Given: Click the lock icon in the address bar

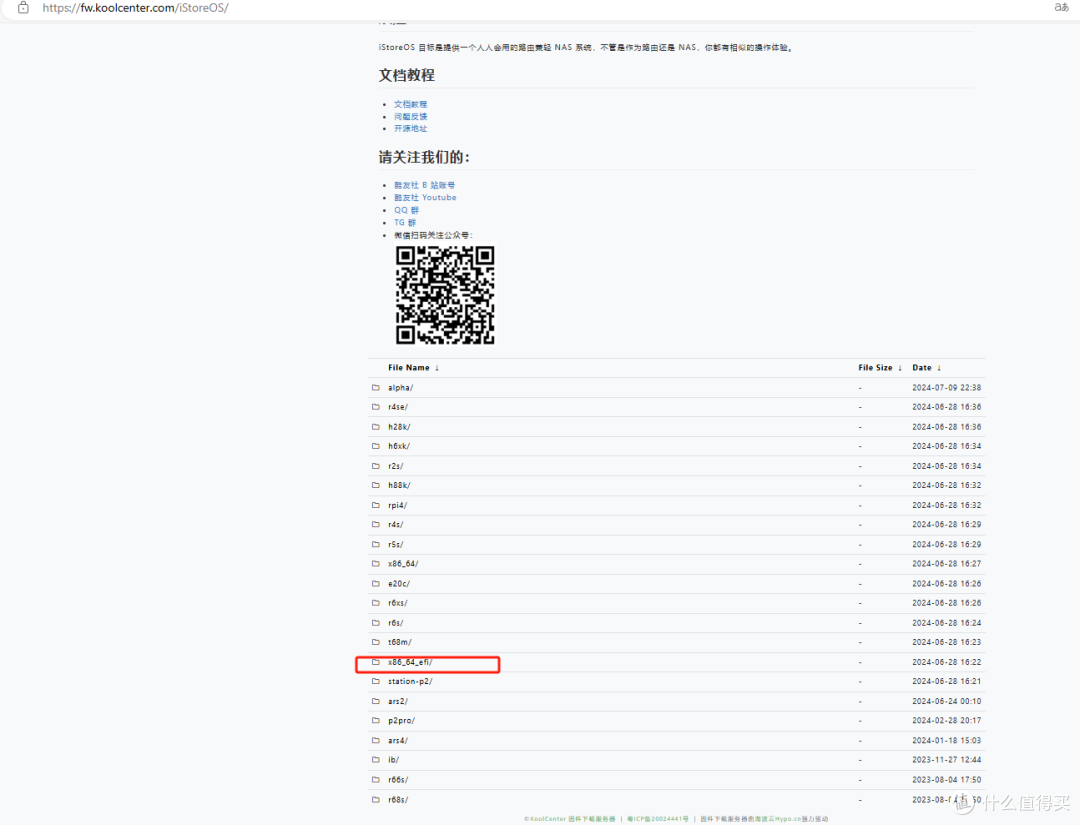Looking at the screenshot, I should (24, 7).
